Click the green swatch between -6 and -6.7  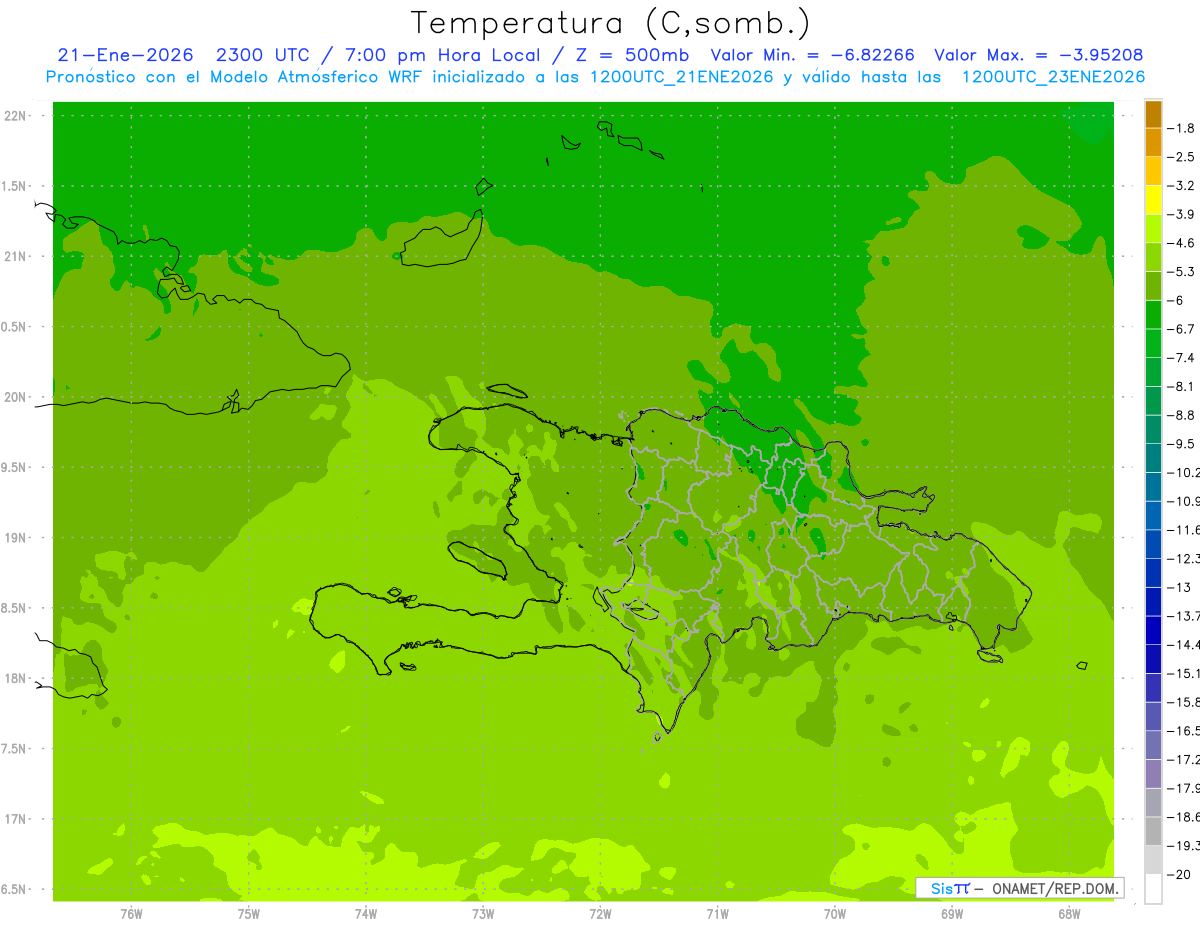point(1153,315)
